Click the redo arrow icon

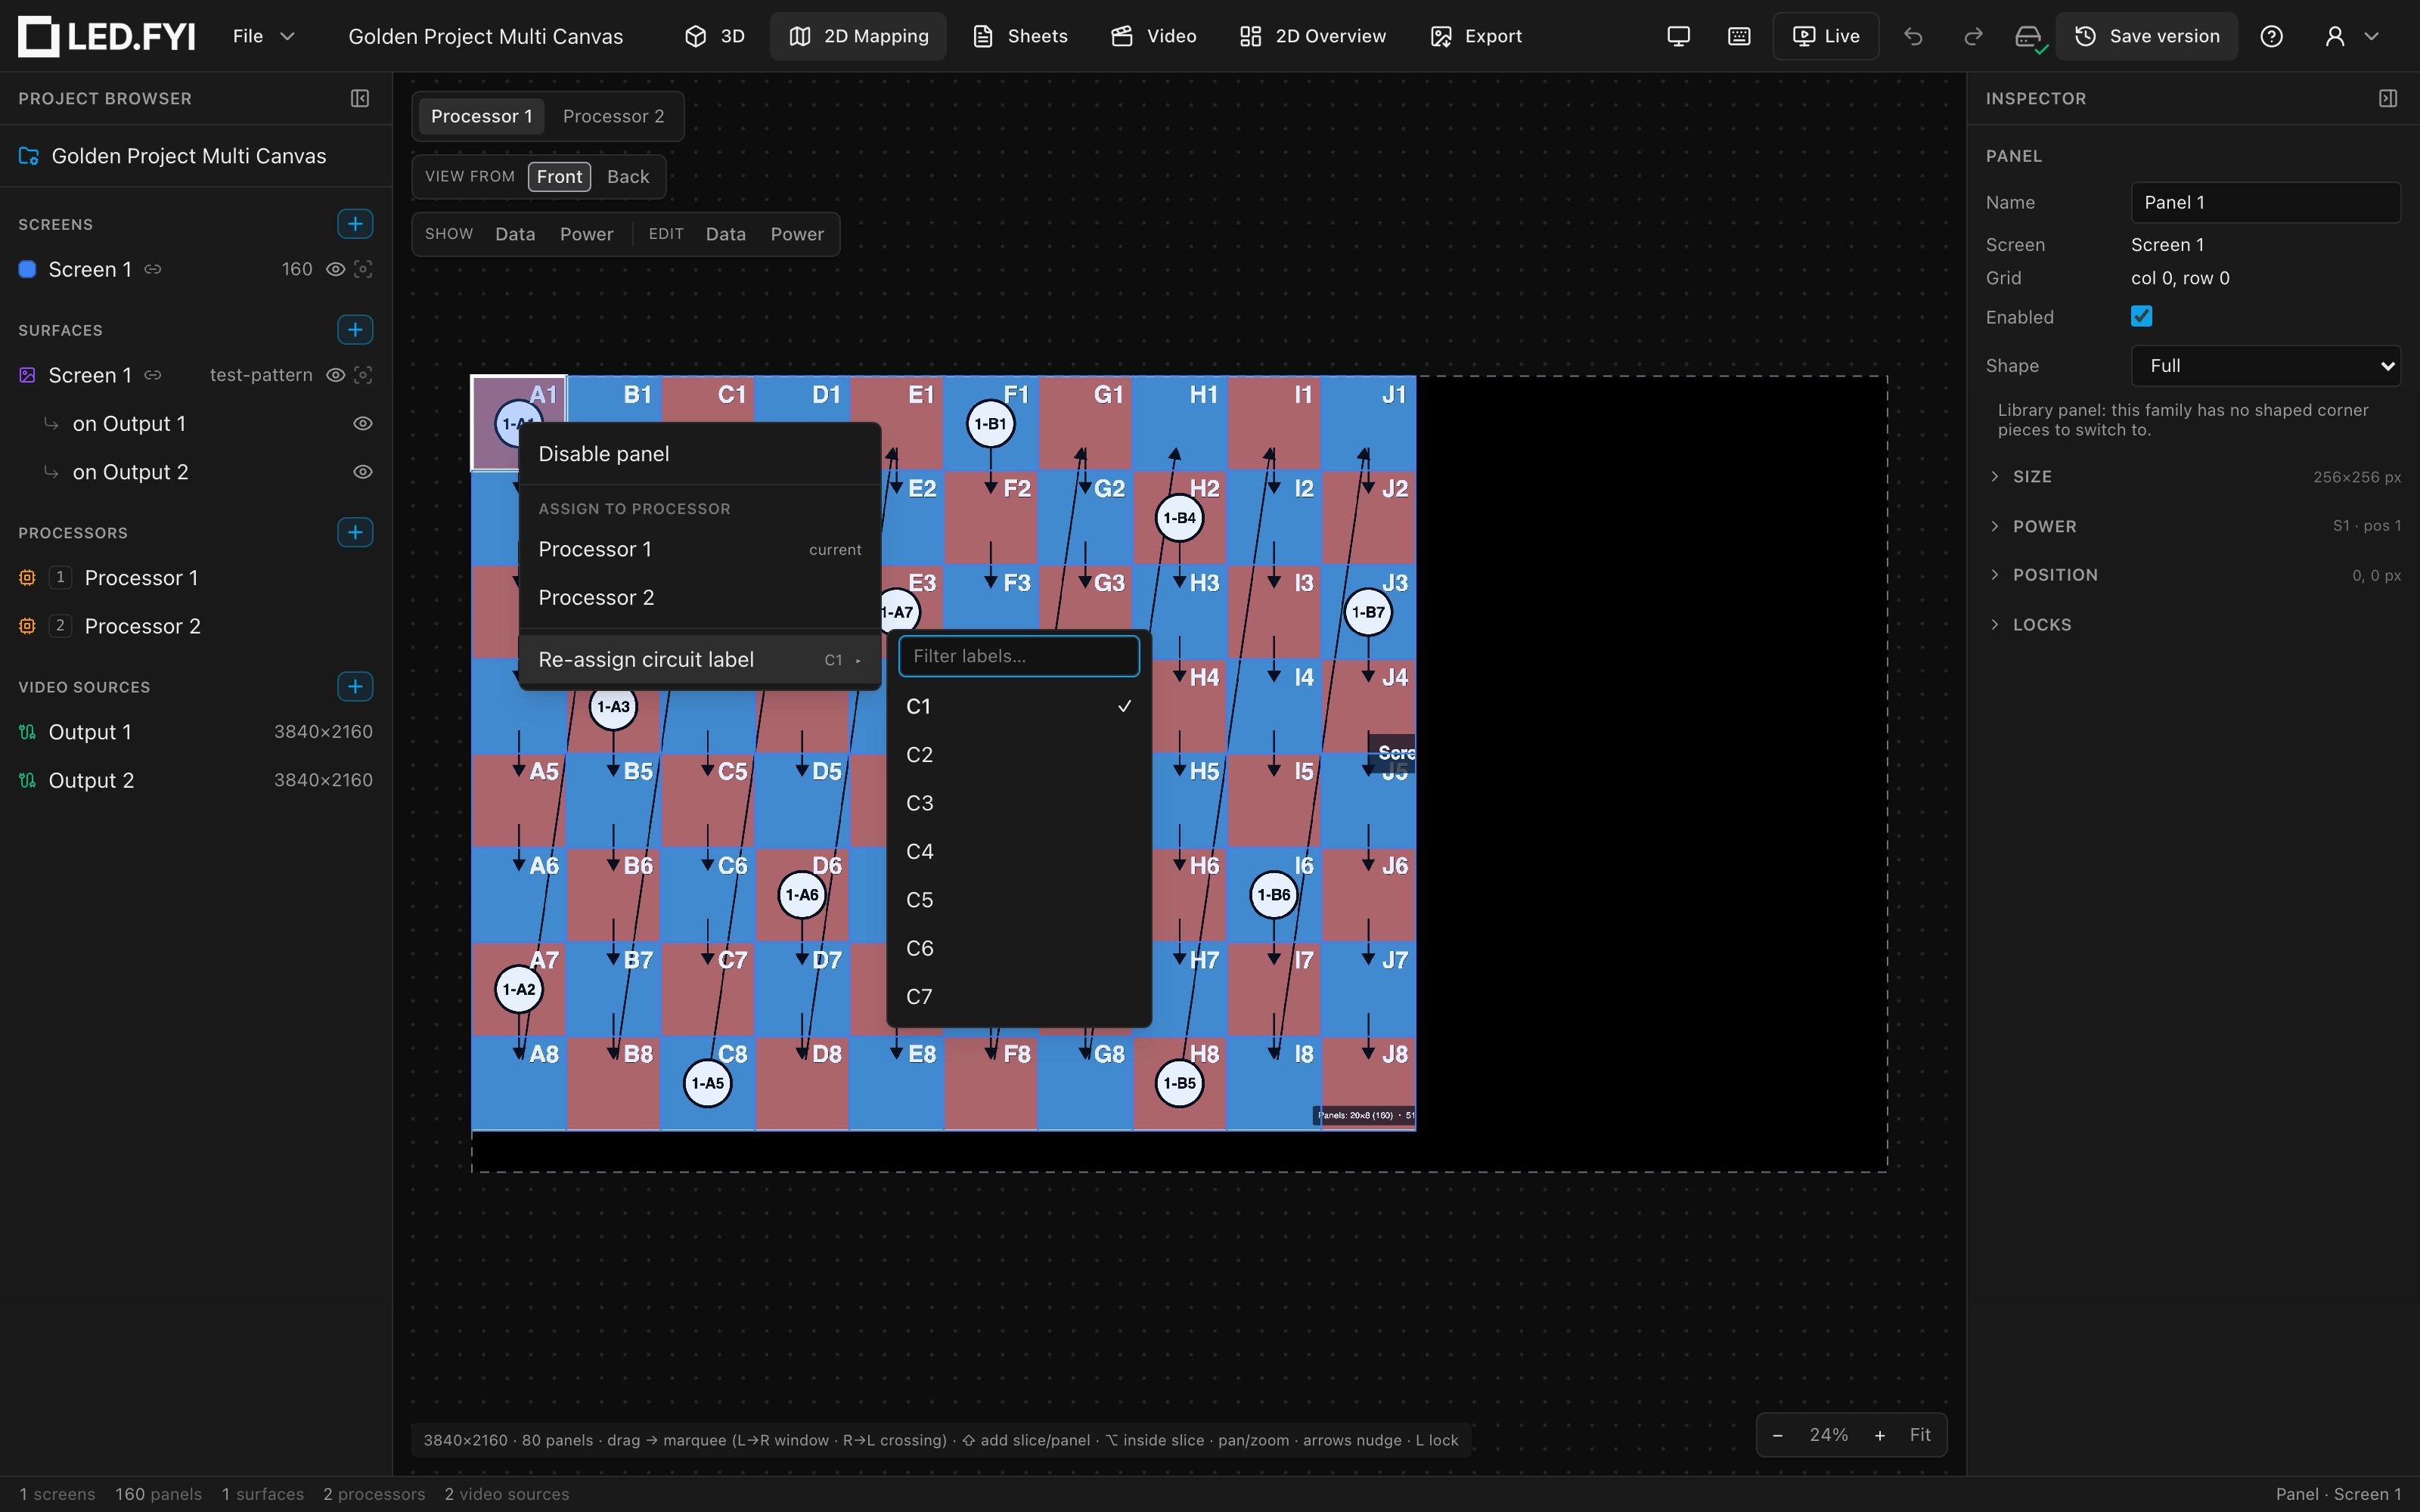coord(1973,36)
